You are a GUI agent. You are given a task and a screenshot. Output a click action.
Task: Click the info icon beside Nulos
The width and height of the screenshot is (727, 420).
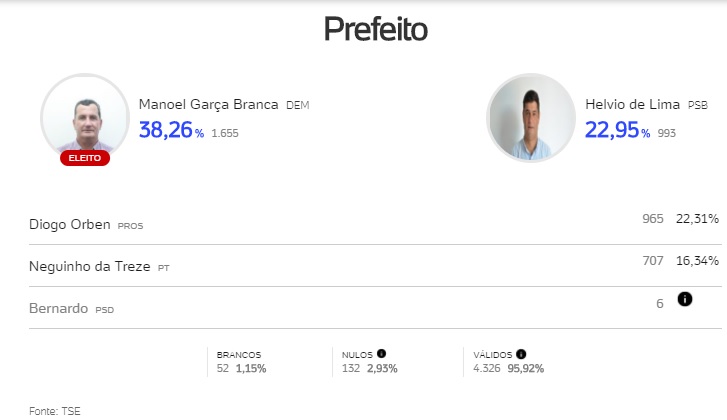[x=382, y=353]
